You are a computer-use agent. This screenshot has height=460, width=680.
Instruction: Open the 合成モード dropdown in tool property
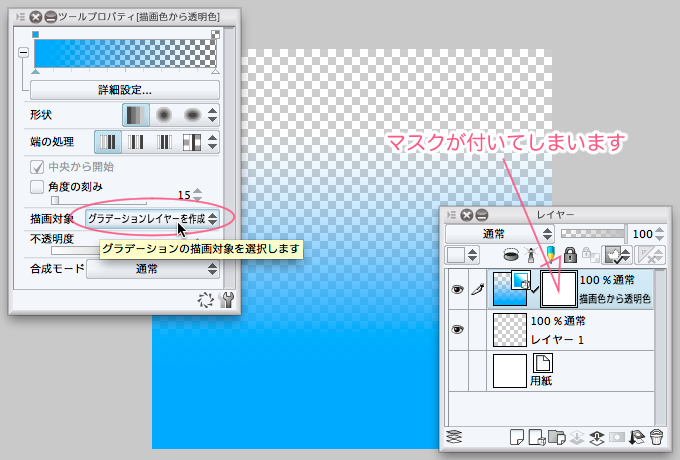pyautogui.click(x=152, y=268)
